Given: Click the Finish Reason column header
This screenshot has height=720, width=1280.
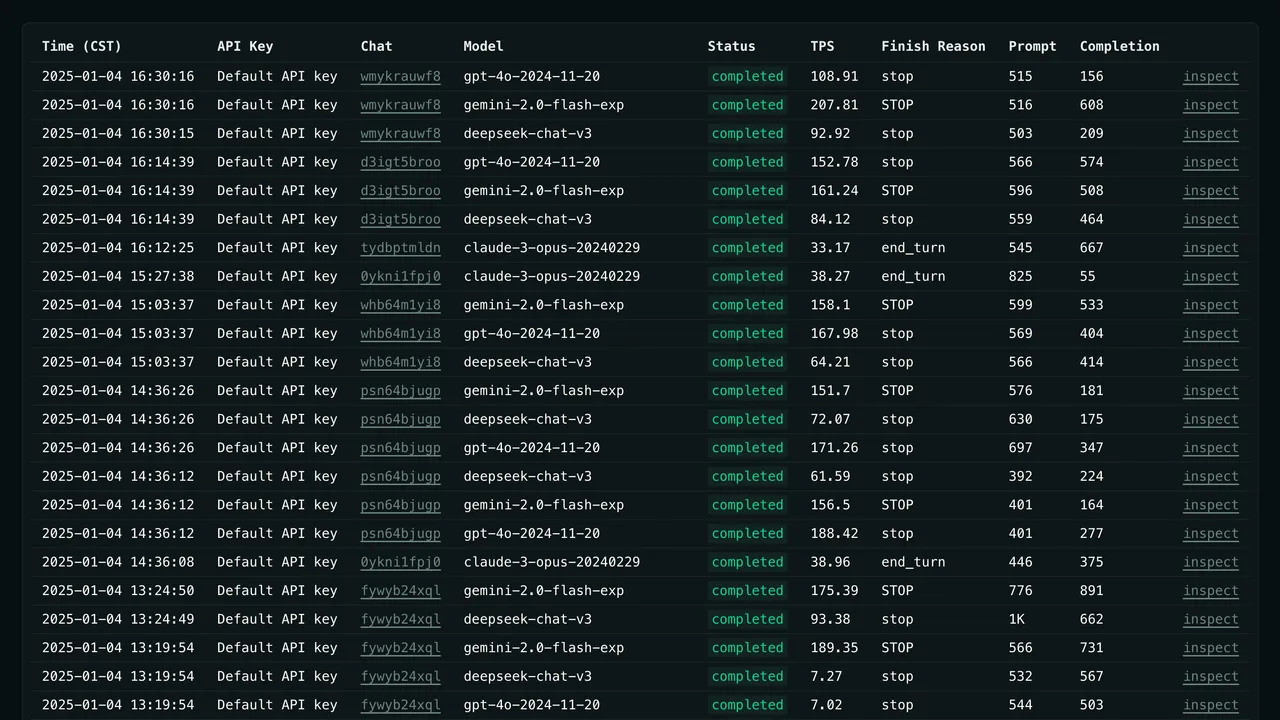Looking at the screenshot, I should pyautogui.click(x=933, y=46).
